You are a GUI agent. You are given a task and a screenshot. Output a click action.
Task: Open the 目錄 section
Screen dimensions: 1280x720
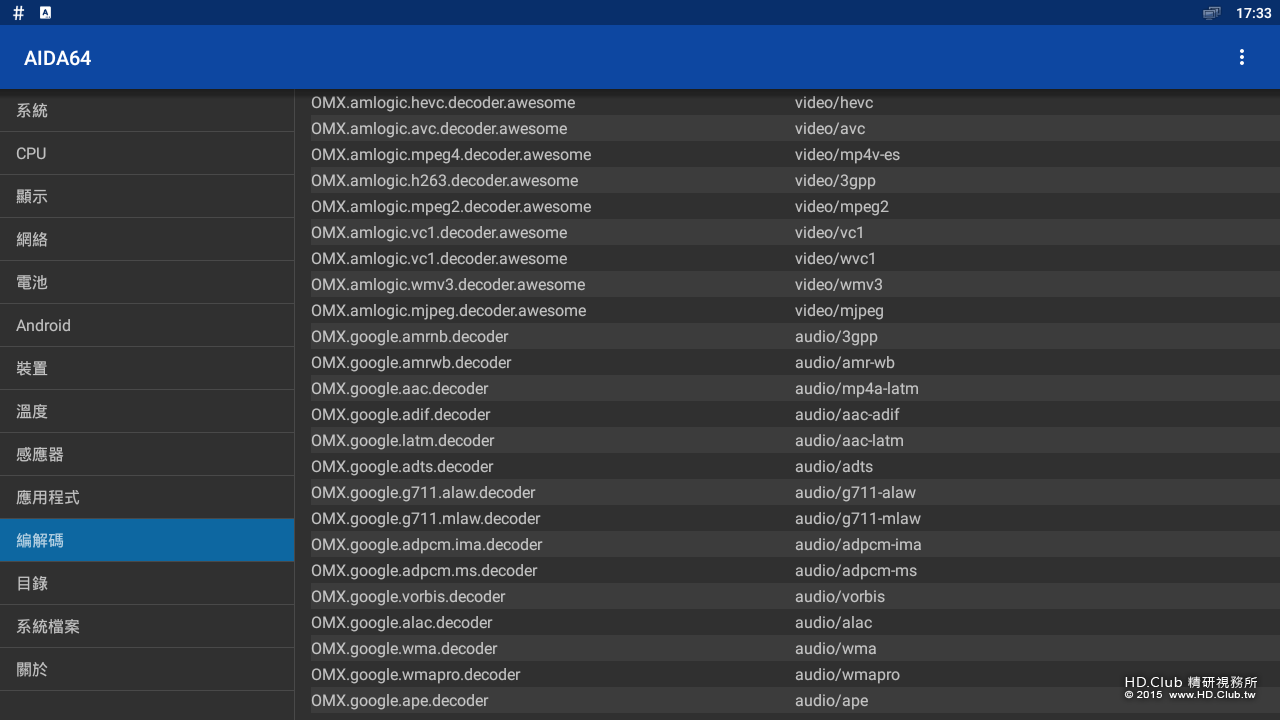[x=147, y=583]
